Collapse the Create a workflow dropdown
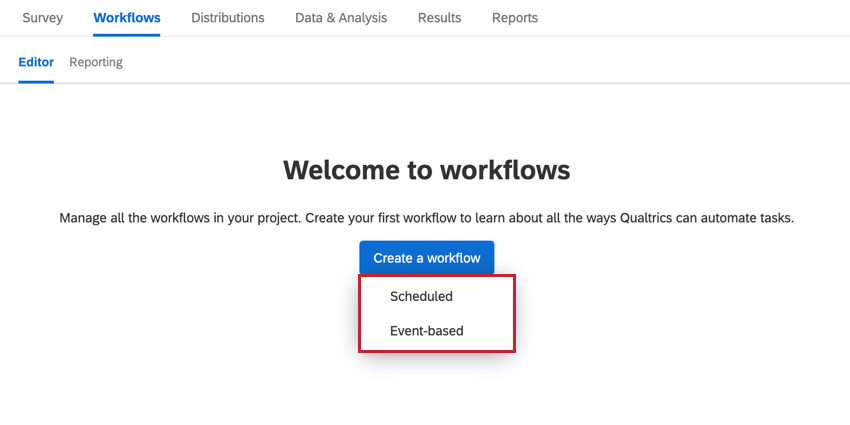Image resolution: width=850 pixels, height=425 pixels. [x=427, y=258]
